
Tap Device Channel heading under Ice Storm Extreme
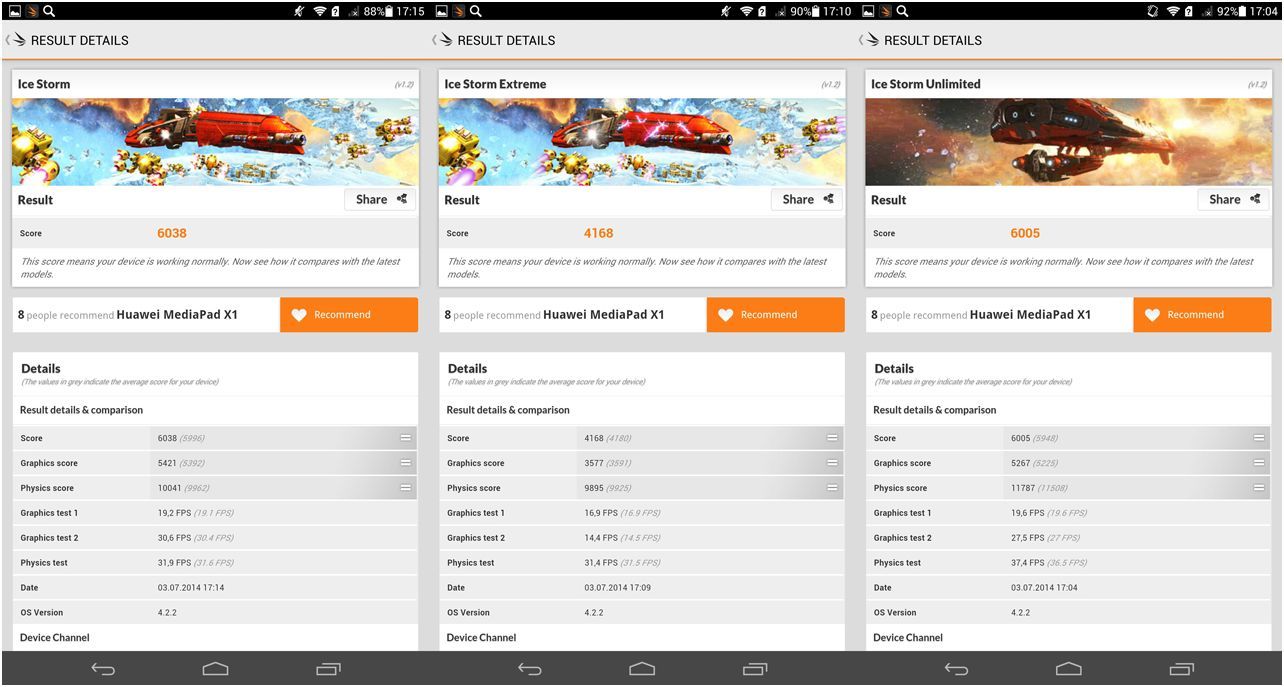pyautogui.click(x=482, y=637)
